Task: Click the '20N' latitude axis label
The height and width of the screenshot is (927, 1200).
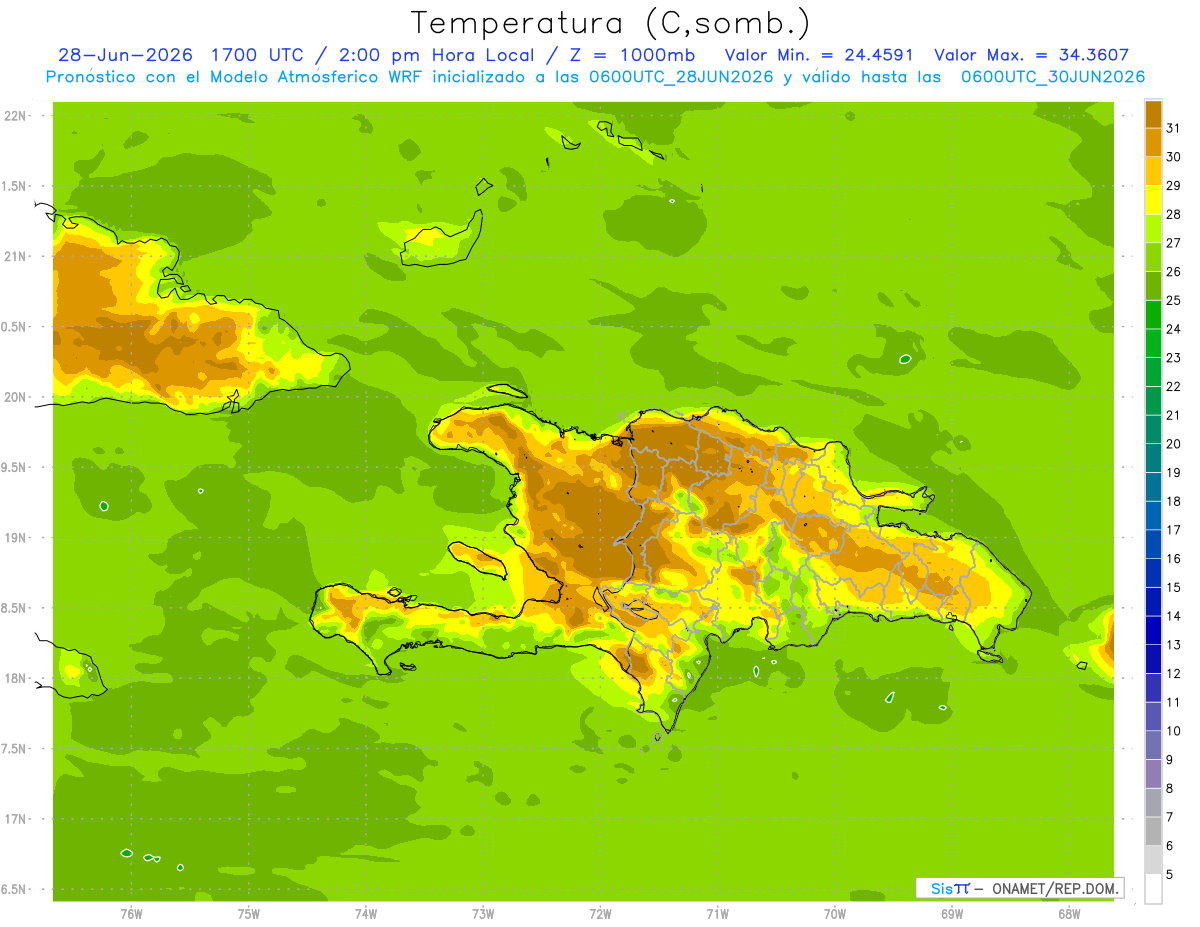Action: 16,397
